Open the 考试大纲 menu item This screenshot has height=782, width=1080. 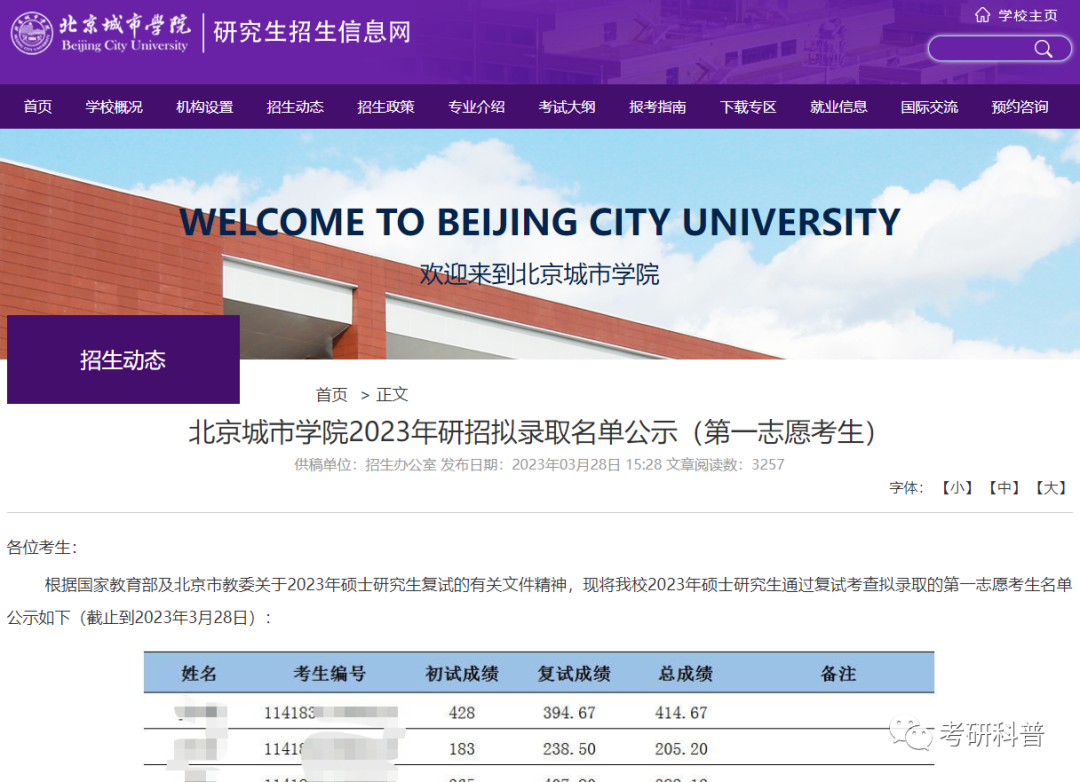567,107
